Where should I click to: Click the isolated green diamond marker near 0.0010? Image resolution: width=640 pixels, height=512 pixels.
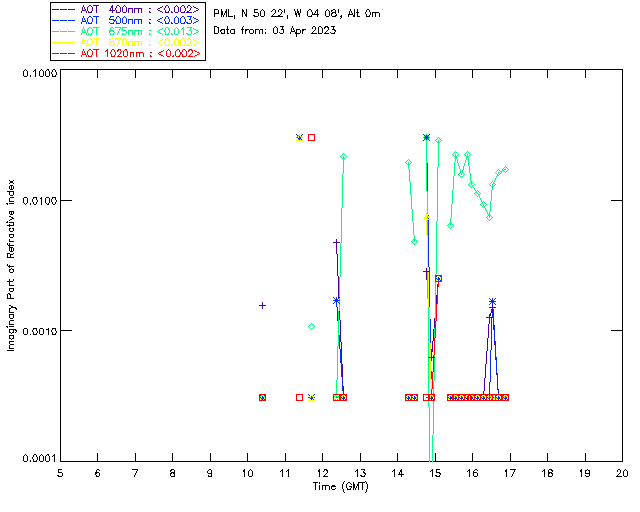(x=311, y=327)
